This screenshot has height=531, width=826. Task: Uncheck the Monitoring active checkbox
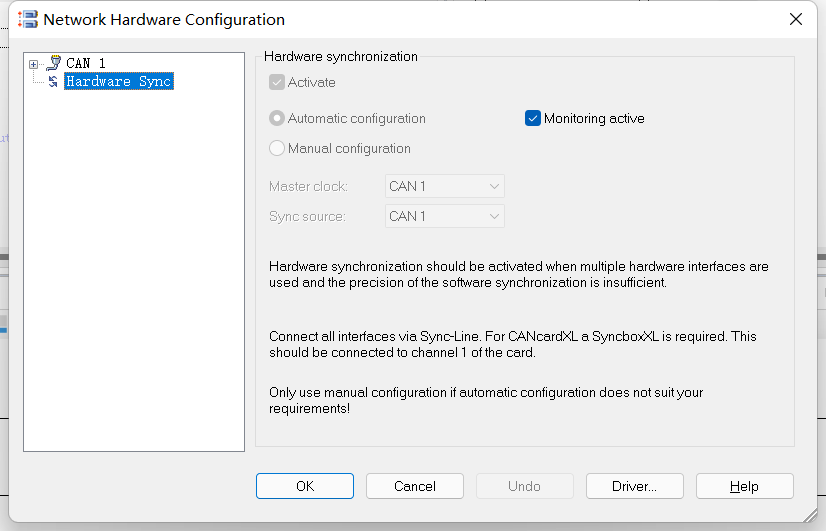coord(533,118)
